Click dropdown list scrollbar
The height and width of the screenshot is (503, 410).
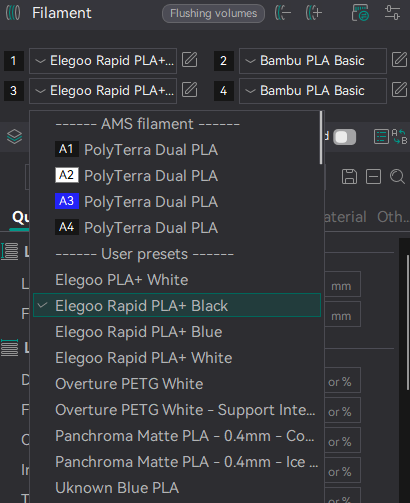coord(321,137)
